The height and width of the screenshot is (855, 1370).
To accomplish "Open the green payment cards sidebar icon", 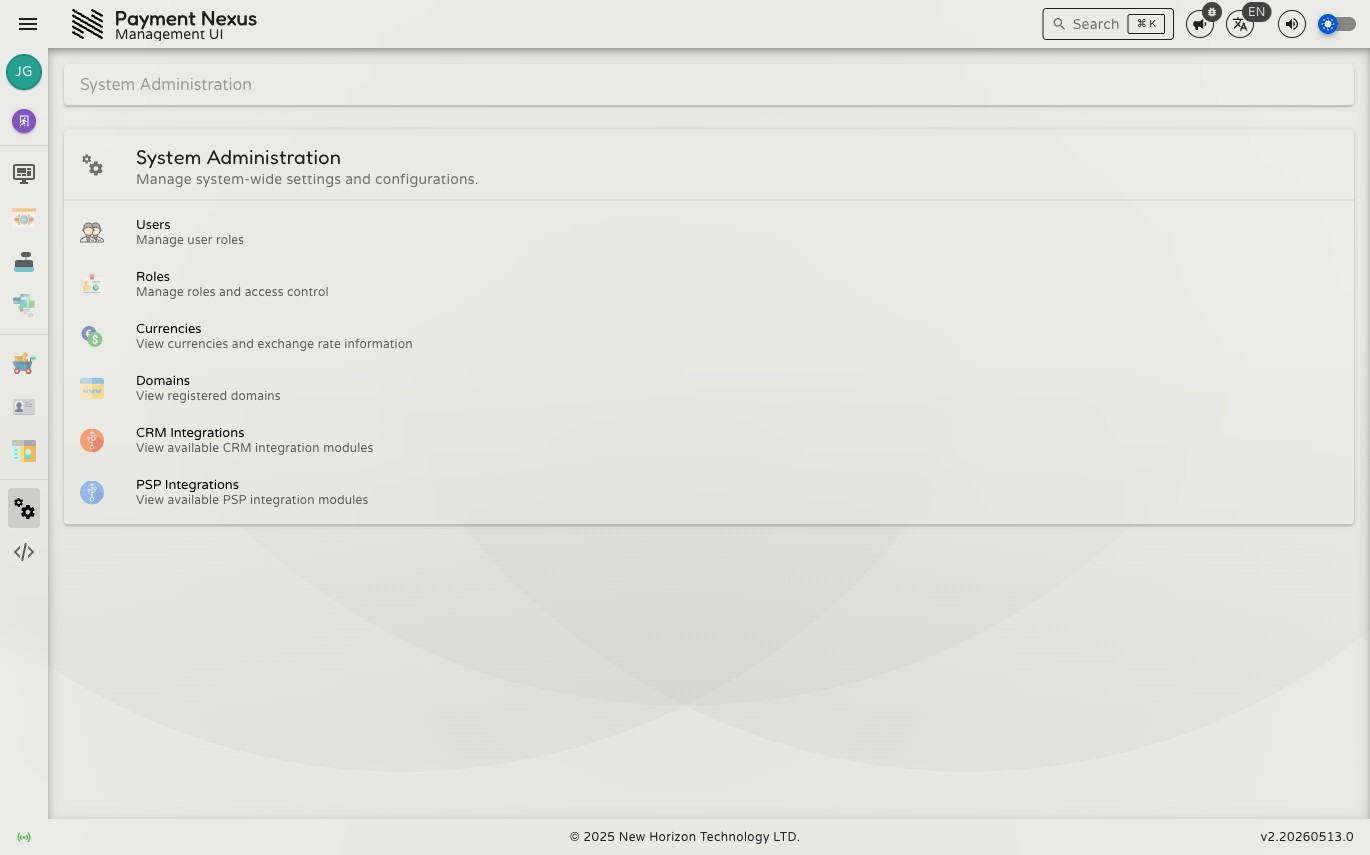I will (24, 304).
